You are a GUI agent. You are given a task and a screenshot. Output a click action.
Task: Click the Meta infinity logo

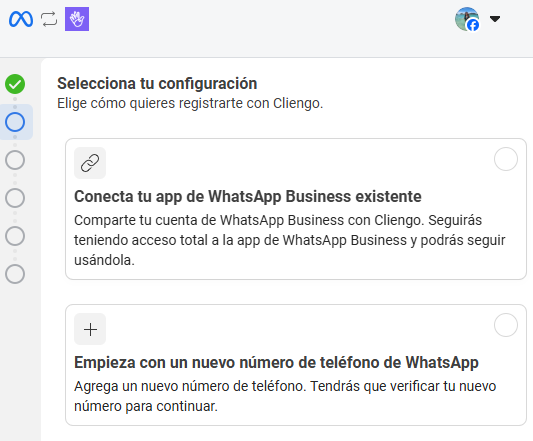point(21,19)
